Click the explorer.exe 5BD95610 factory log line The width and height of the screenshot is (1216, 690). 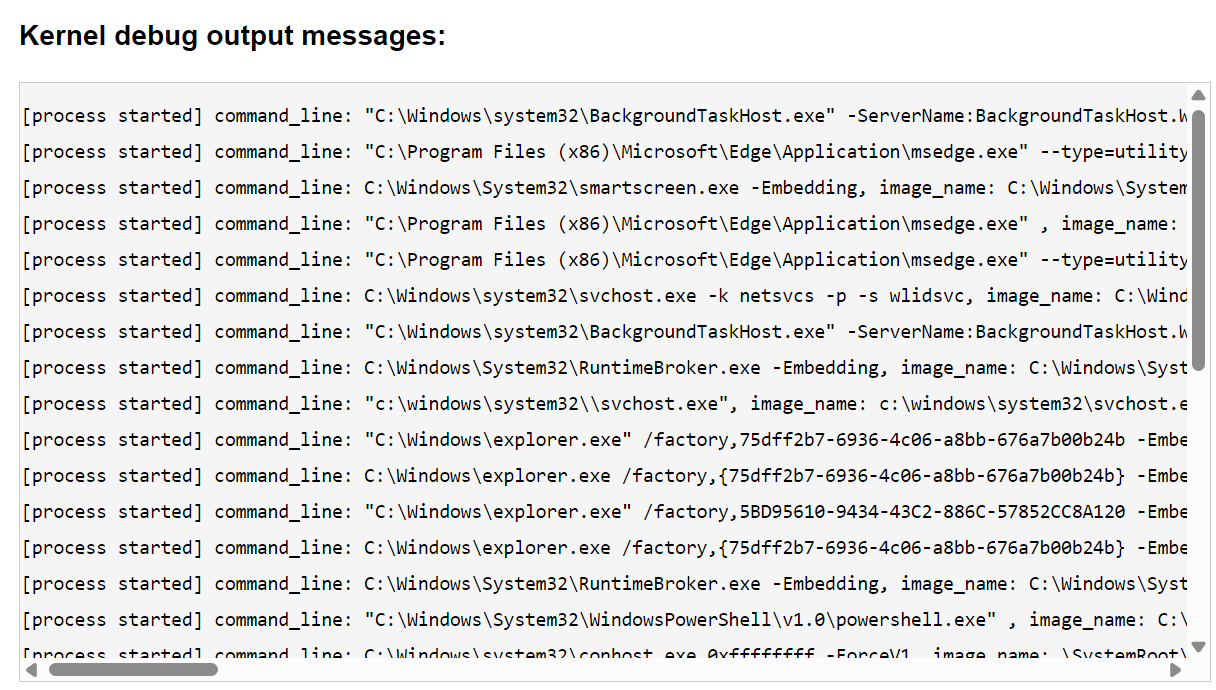coord(600,512)
